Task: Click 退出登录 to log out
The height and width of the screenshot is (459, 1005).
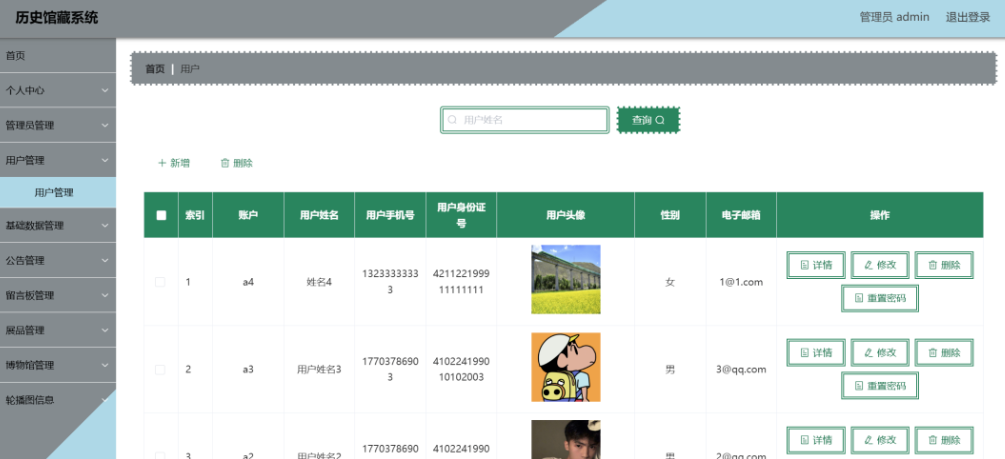Action: click(x=968, y=17)
